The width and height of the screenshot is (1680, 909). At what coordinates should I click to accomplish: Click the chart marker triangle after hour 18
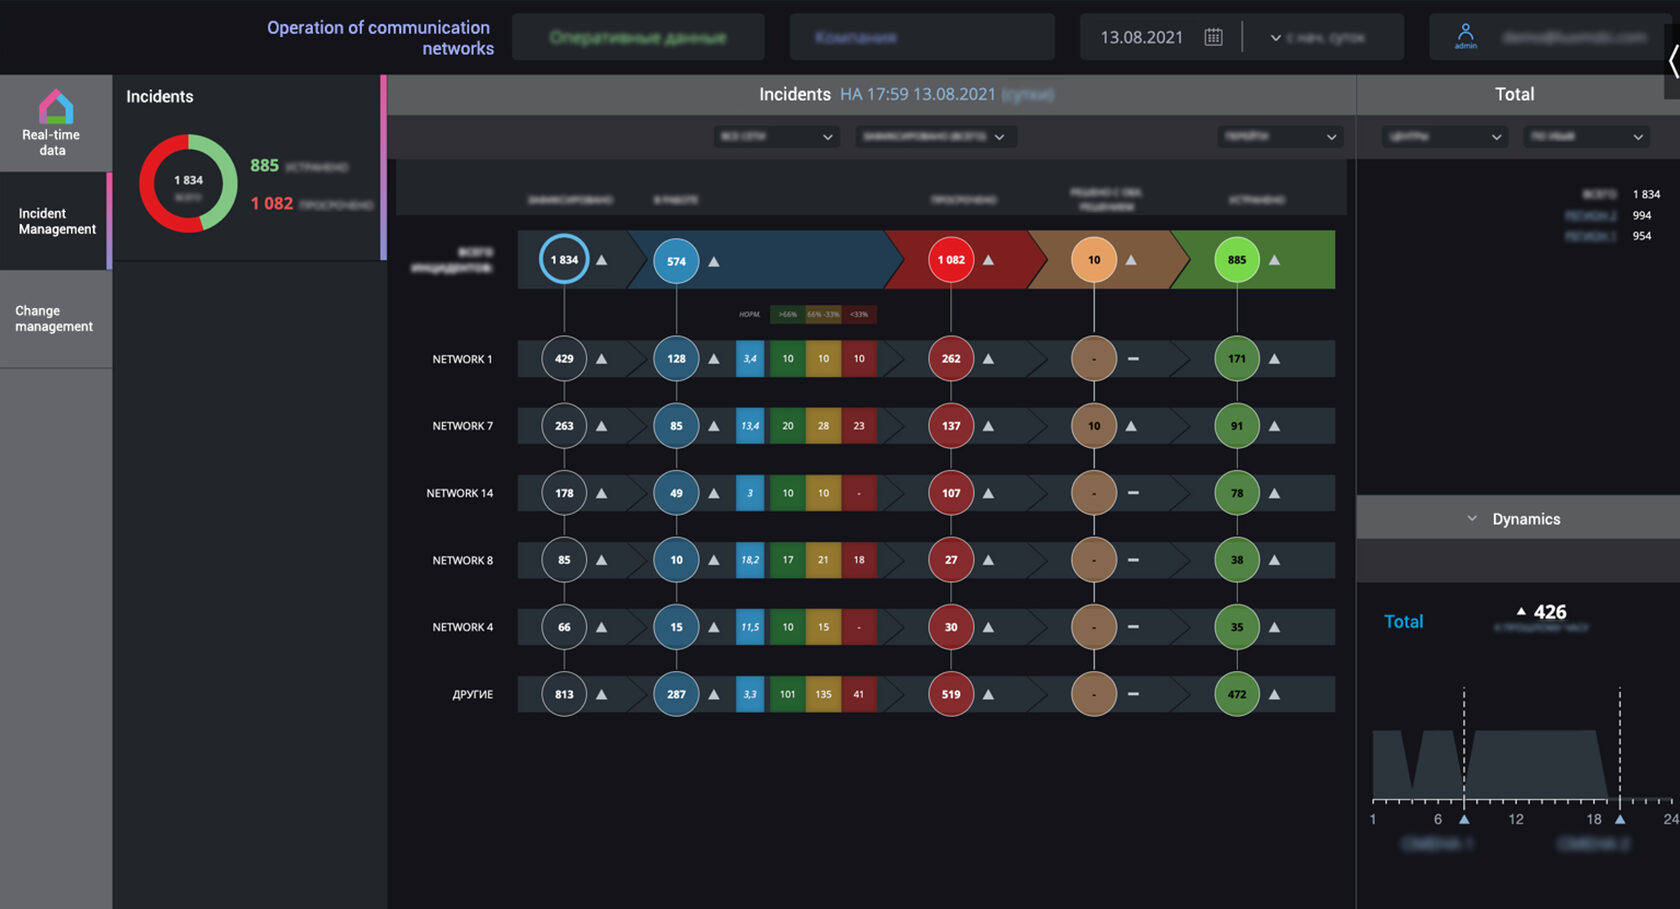tap(1620, 819)
